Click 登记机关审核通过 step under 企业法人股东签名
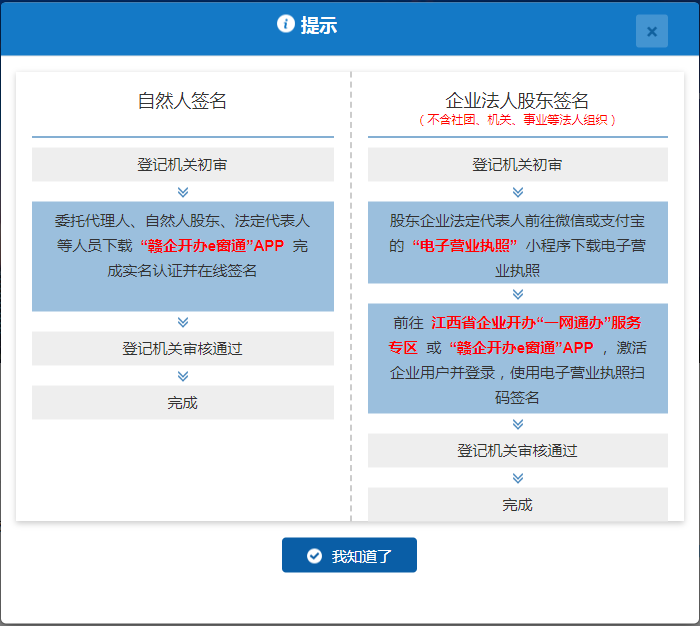Viewport: 700px width, 626px height. point(518,451)
